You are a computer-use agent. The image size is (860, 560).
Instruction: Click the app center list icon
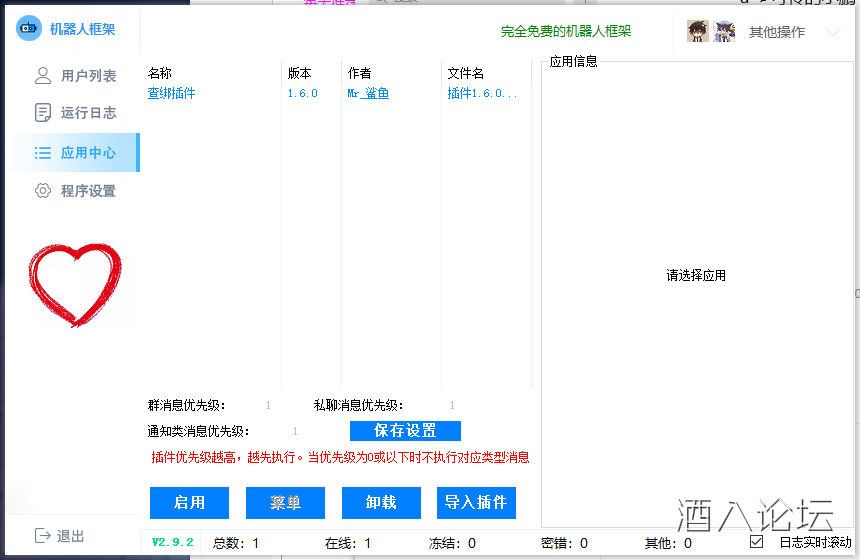click(43, 153)
